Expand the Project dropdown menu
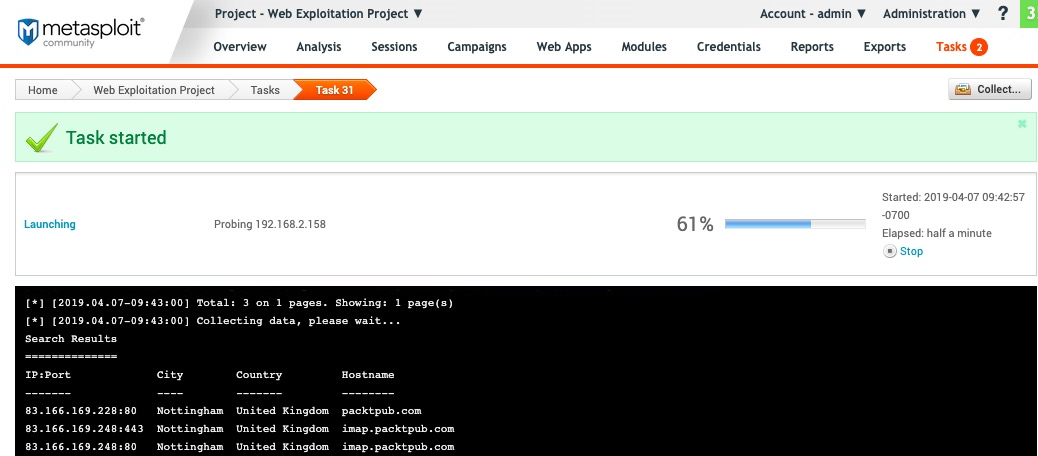This screenshot has height=456, width=1038. [x=319, y=14]
